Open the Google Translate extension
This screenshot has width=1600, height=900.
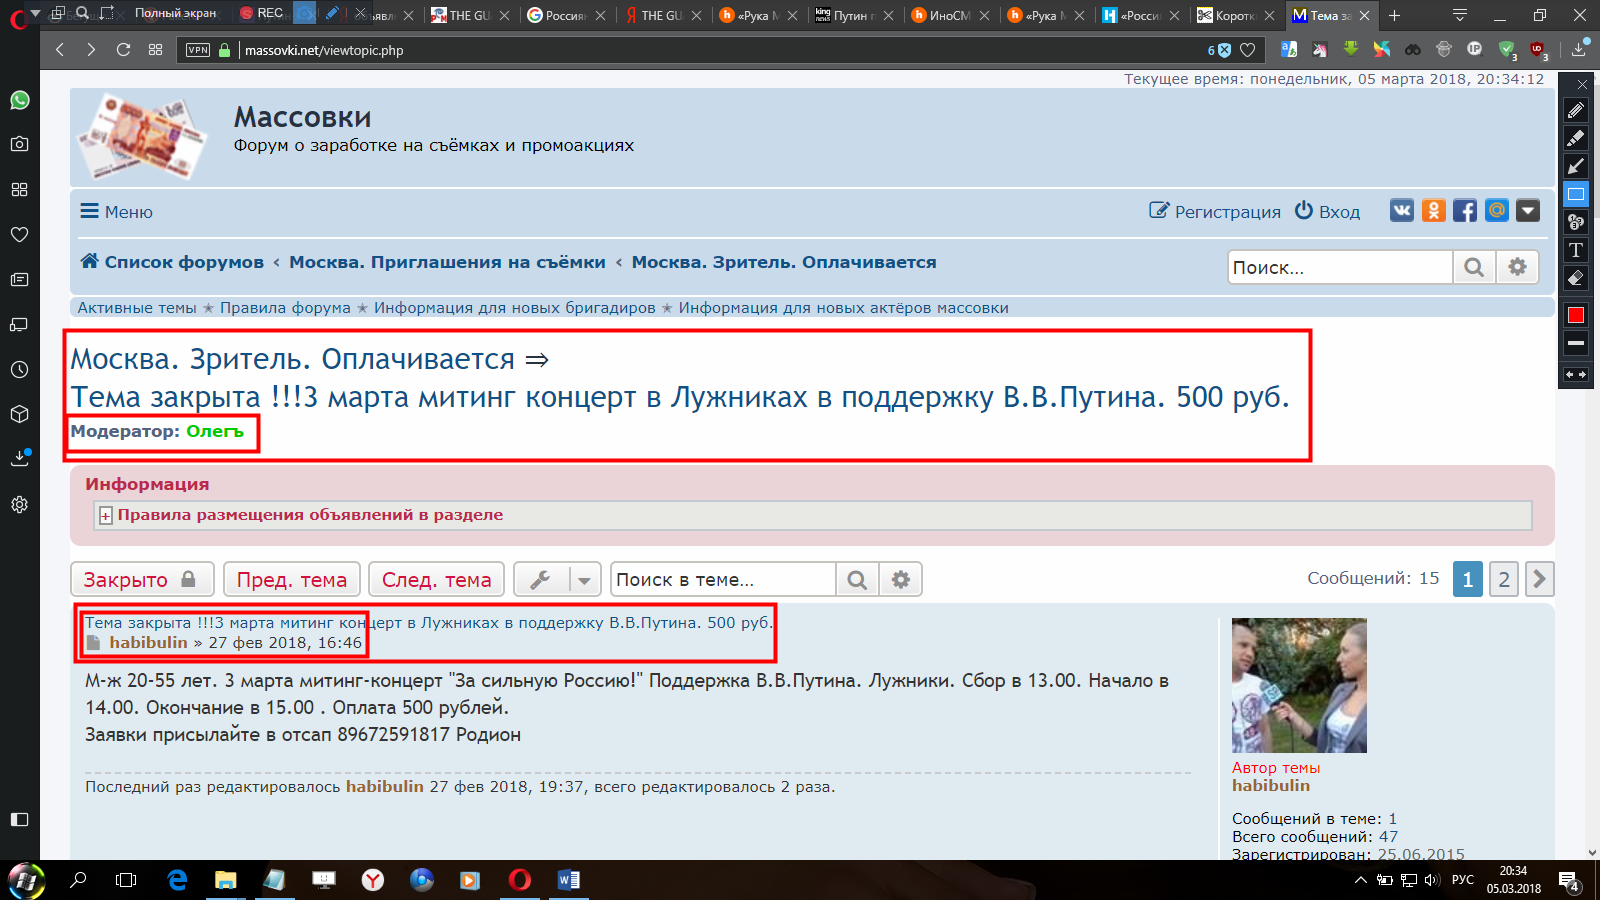[1289, 49]
